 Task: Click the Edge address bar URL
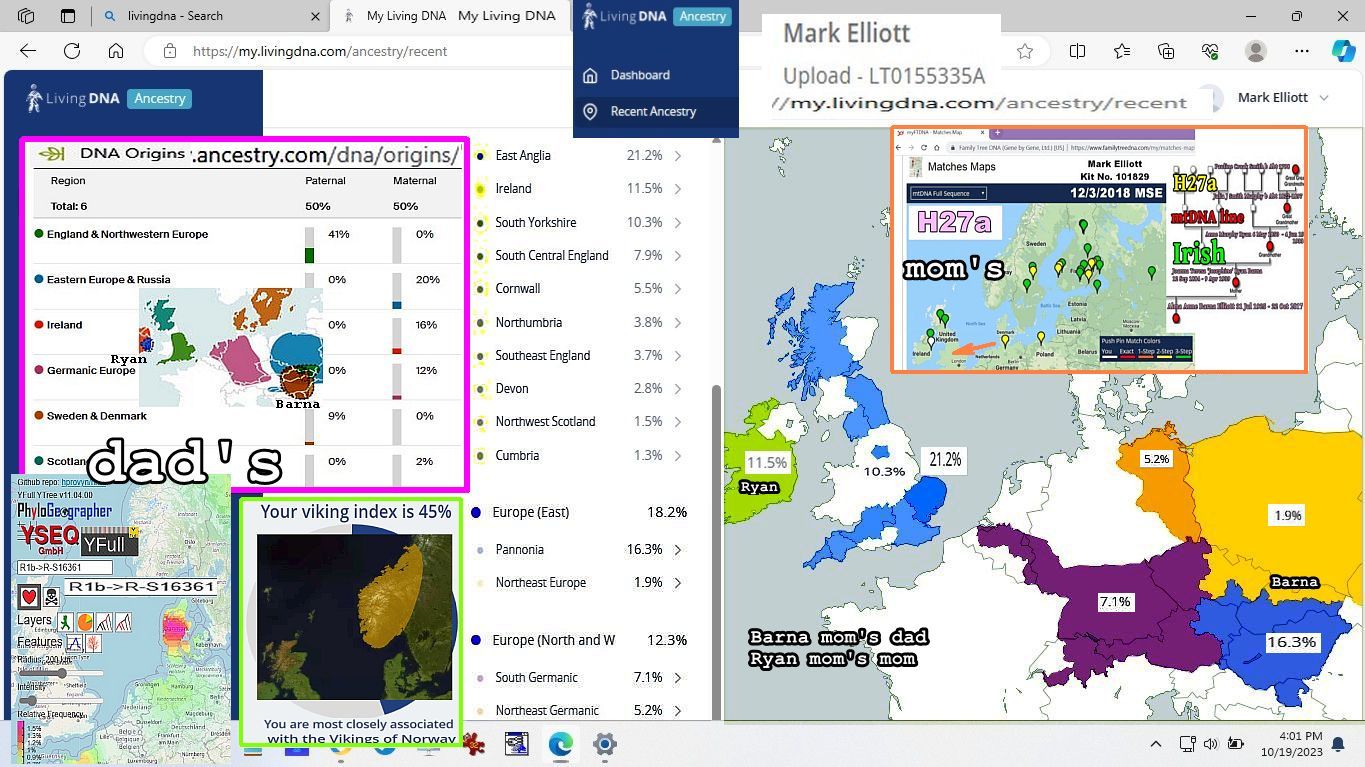click(320, 51)
